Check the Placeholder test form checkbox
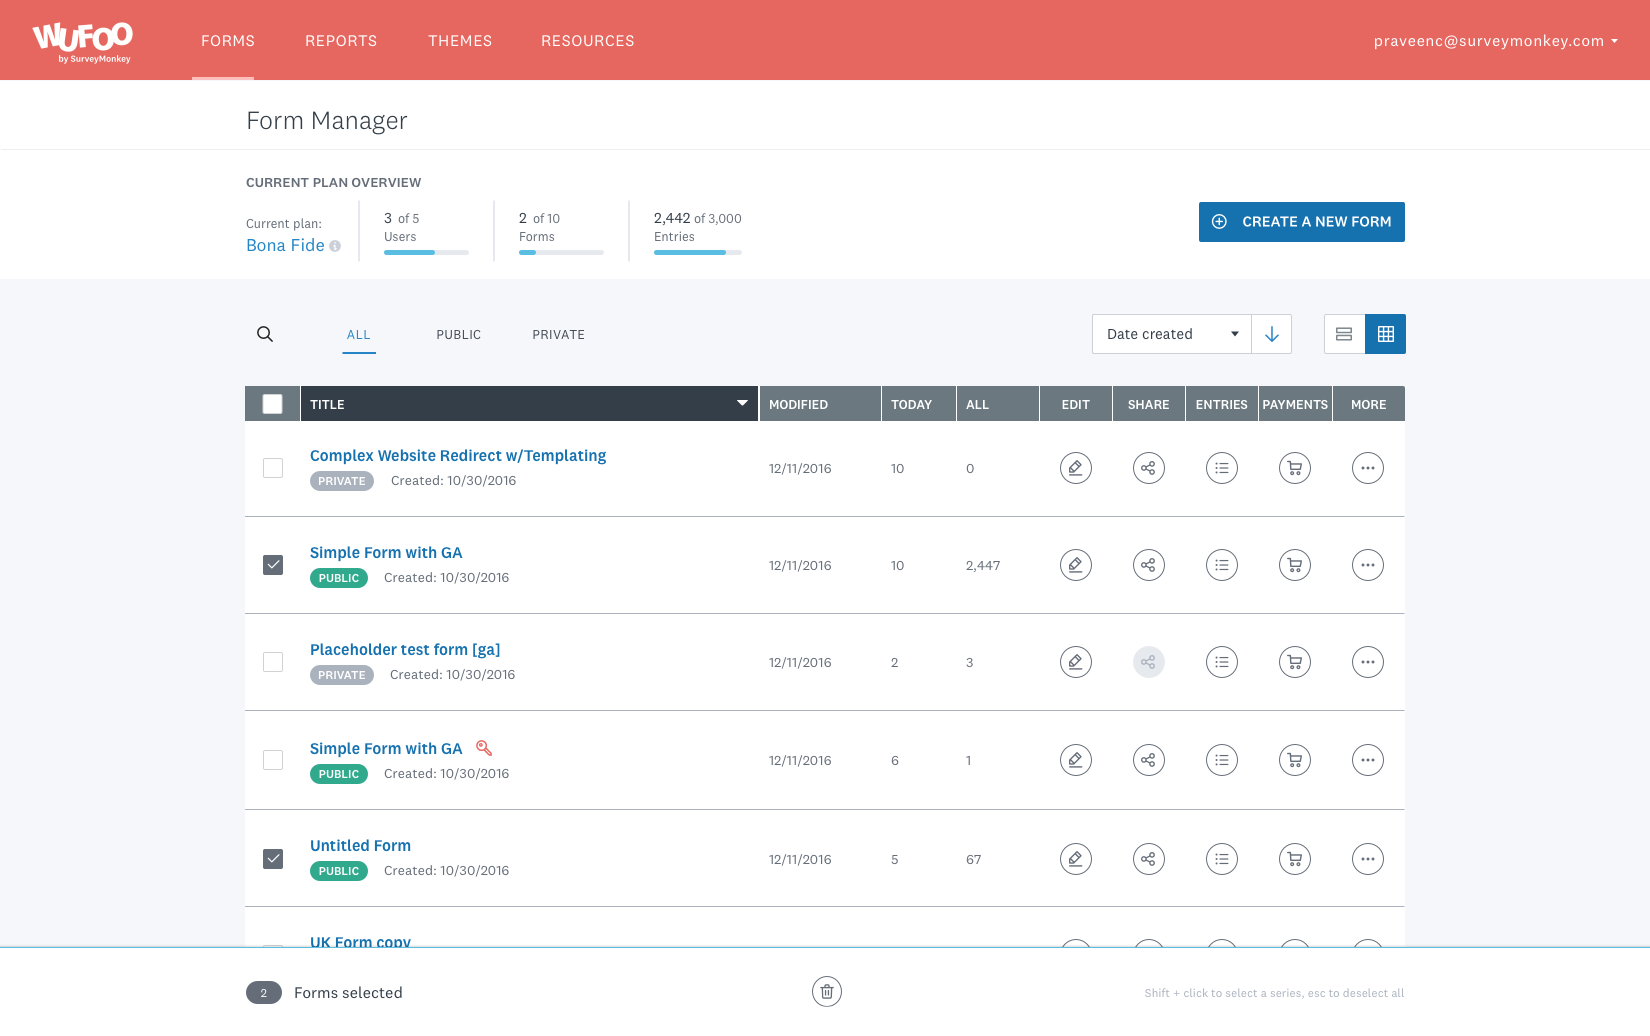 273,662
